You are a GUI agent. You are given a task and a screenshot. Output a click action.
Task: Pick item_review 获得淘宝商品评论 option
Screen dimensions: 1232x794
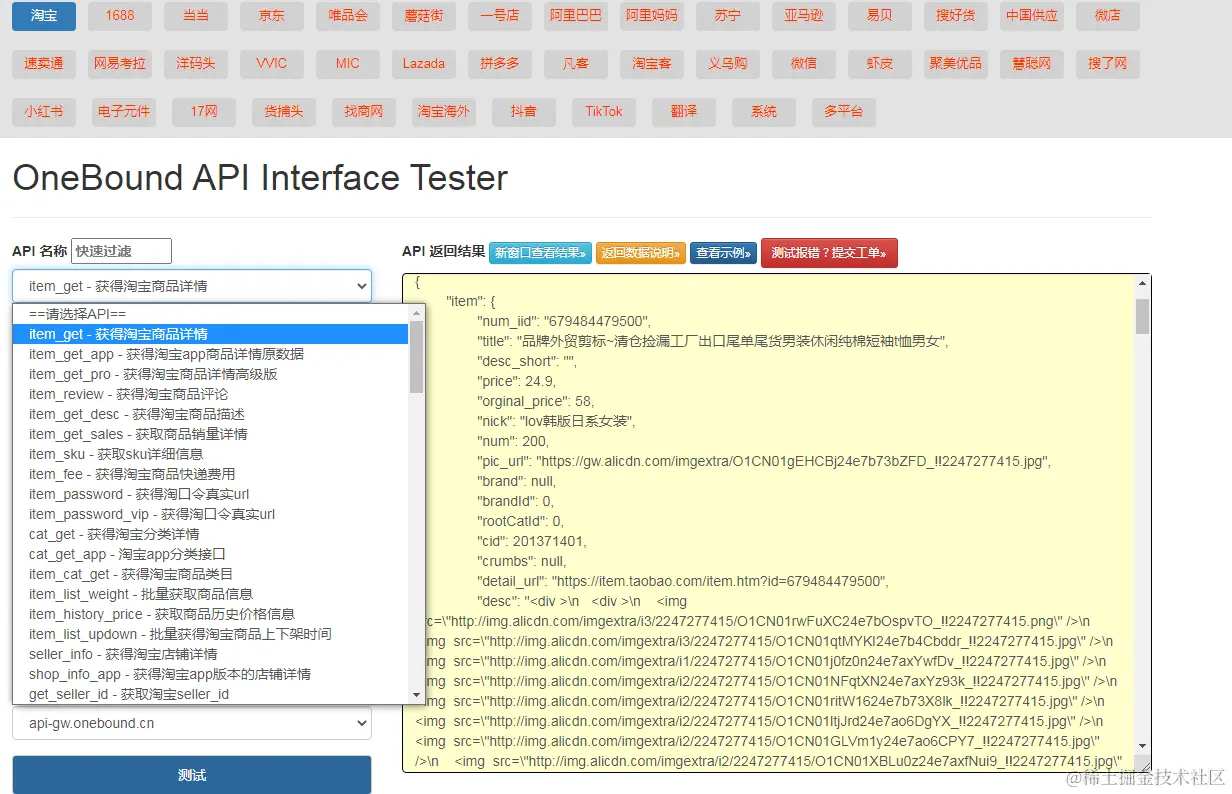pos(211,394)
